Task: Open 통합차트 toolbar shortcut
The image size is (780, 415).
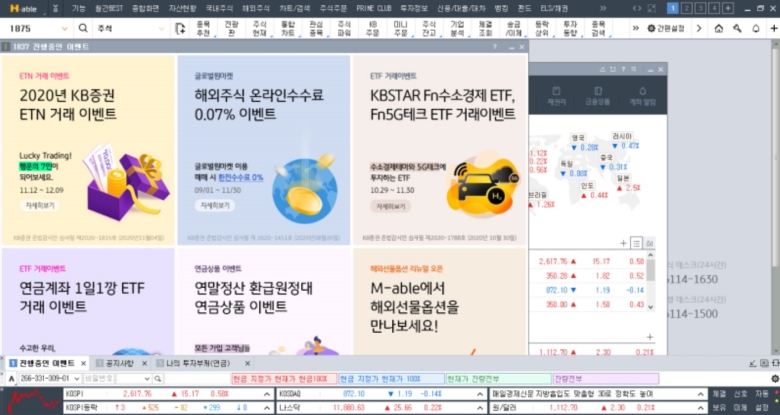Action: pyautogui.click(x=288, y=29)
